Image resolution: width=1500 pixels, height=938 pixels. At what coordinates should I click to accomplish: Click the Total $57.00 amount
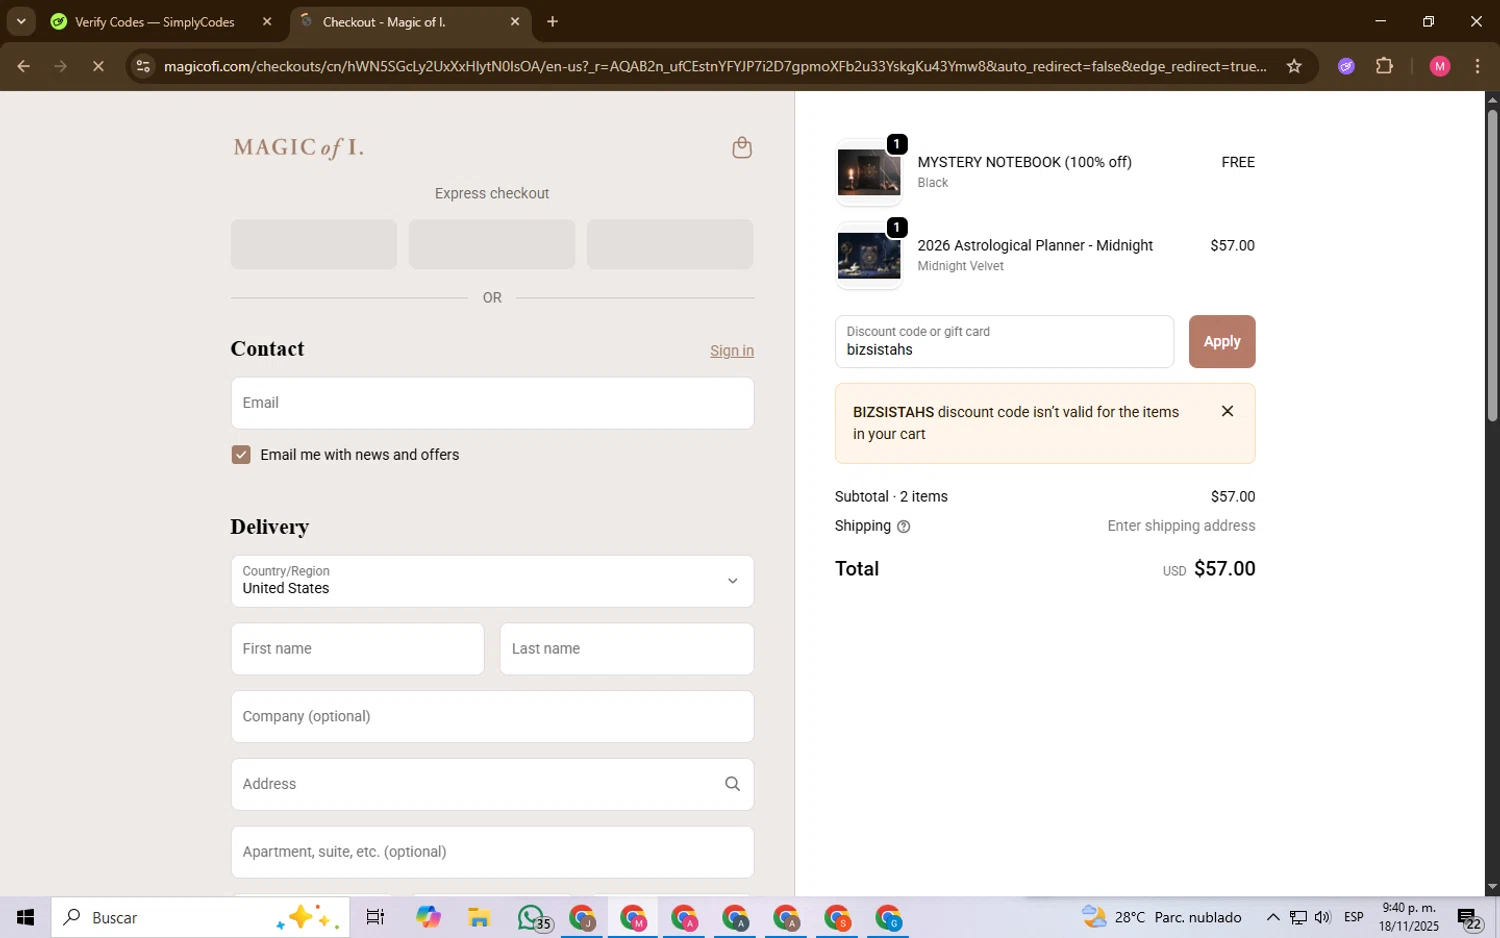pos(1224,569)
